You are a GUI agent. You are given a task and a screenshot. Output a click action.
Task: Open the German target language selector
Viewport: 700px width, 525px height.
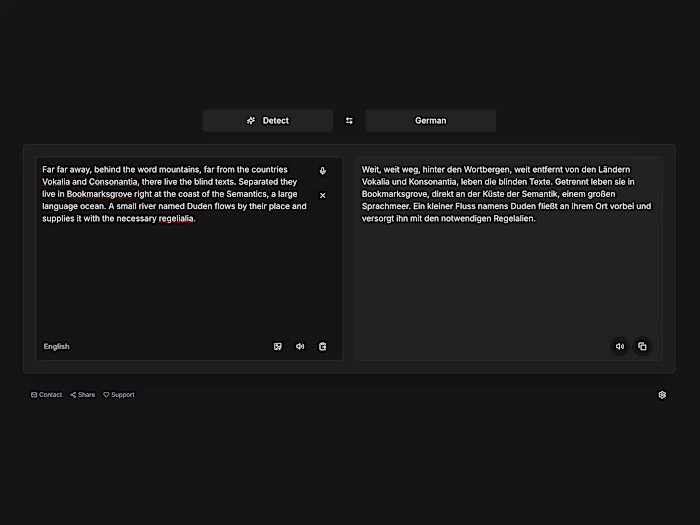click(x=430, y=121)
